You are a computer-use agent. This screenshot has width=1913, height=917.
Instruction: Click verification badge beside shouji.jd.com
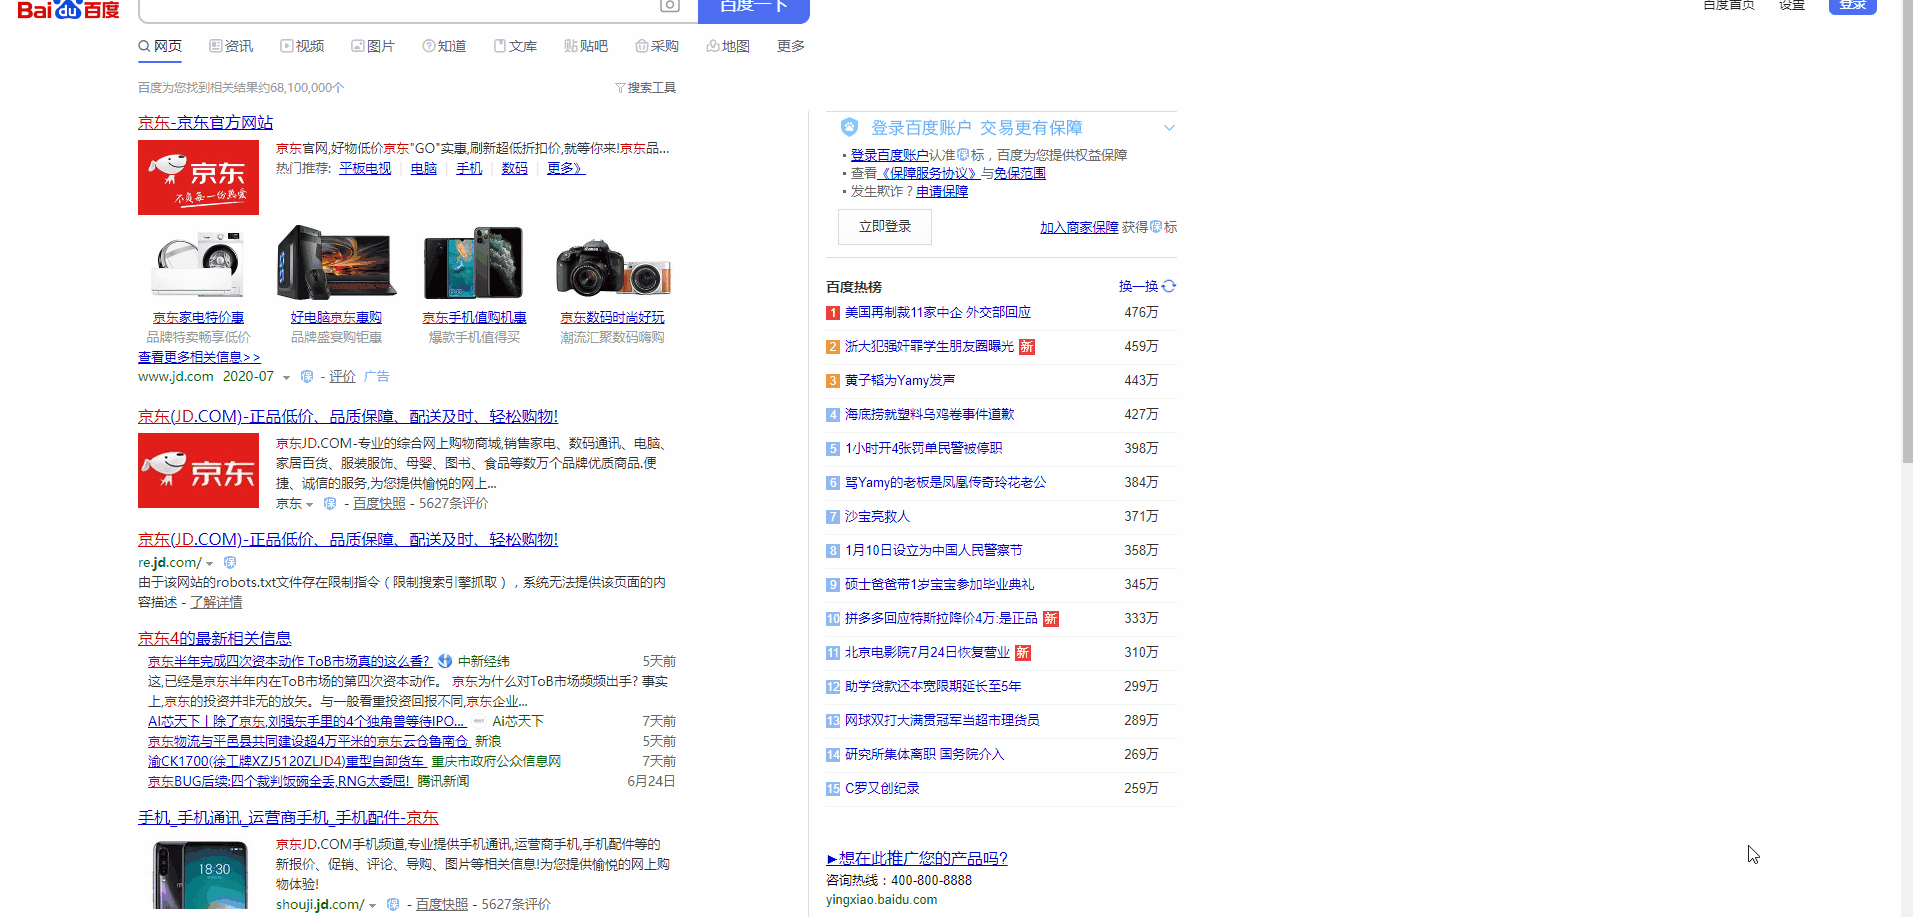393,904
